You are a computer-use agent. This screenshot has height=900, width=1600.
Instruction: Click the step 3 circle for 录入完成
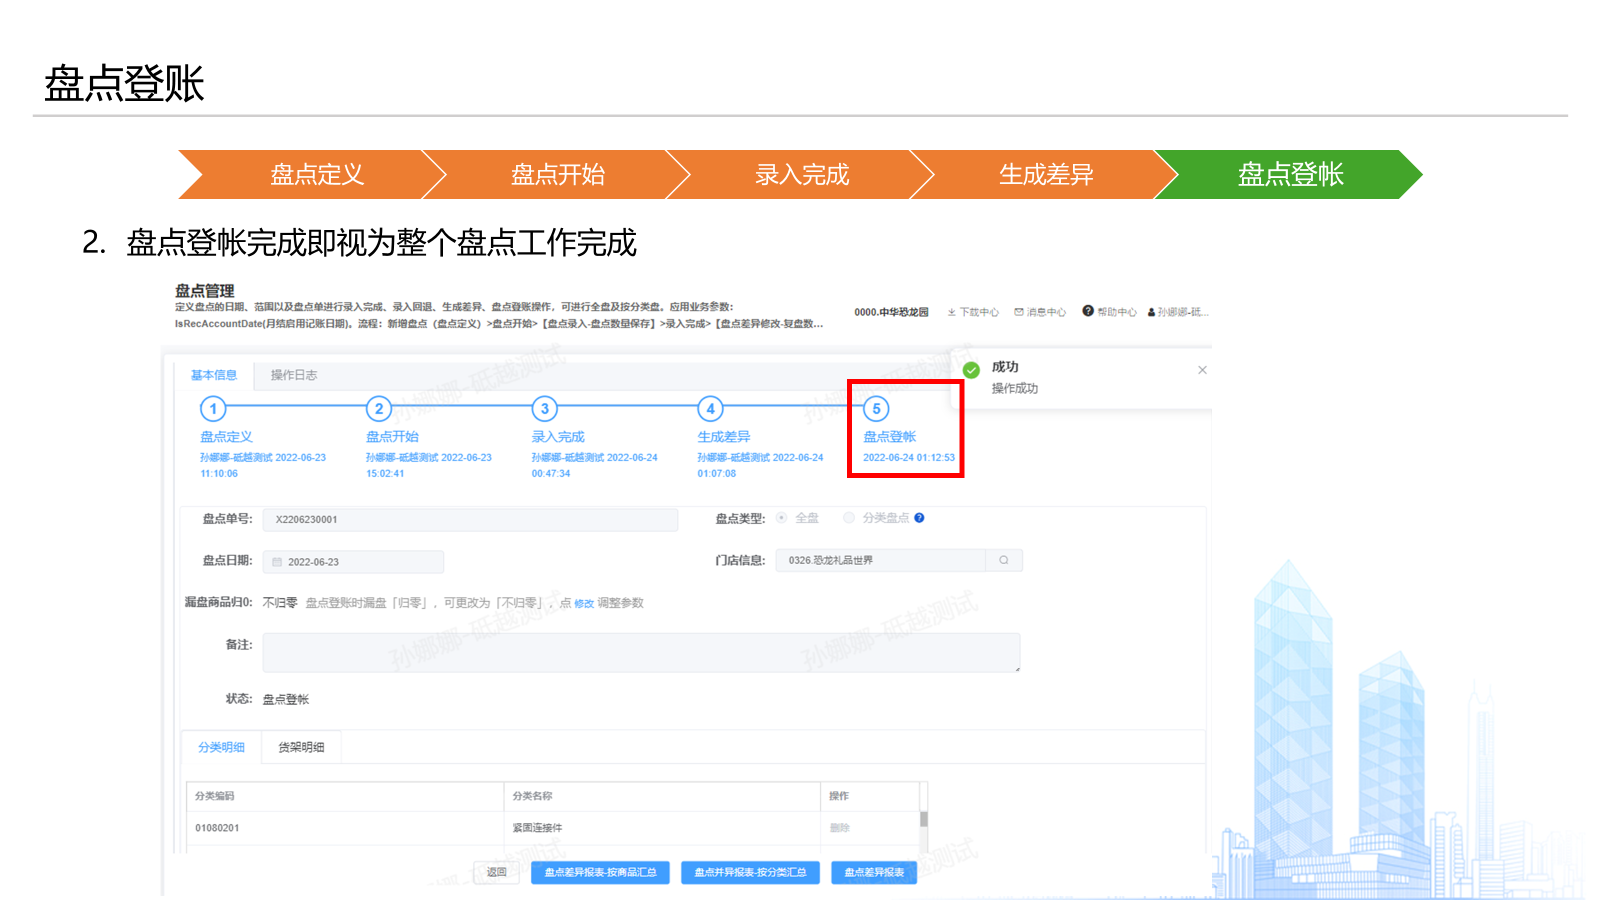coord(545,408)
